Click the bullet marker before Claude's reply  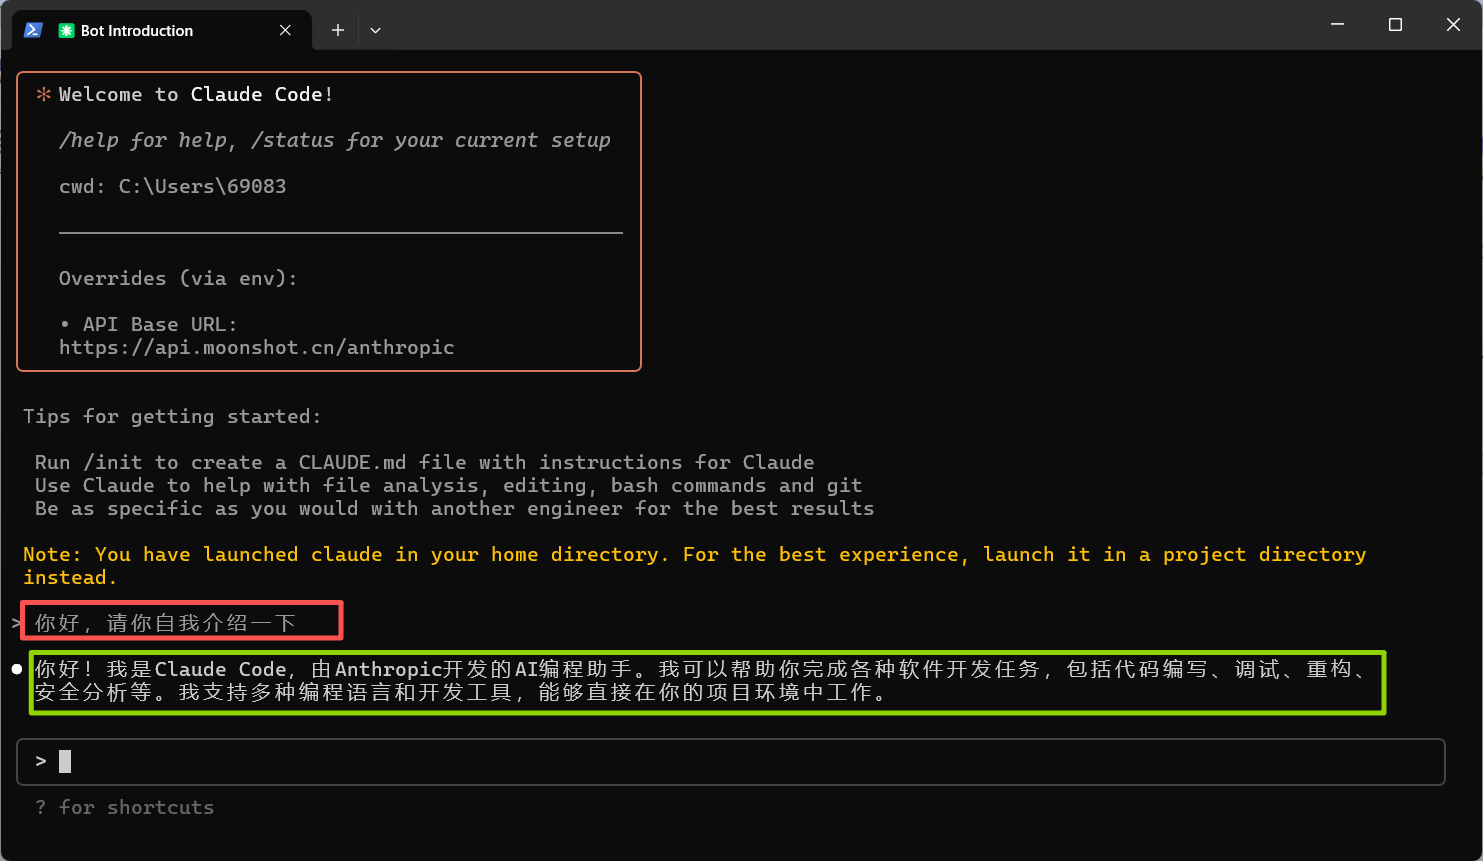tap(16, 668)
